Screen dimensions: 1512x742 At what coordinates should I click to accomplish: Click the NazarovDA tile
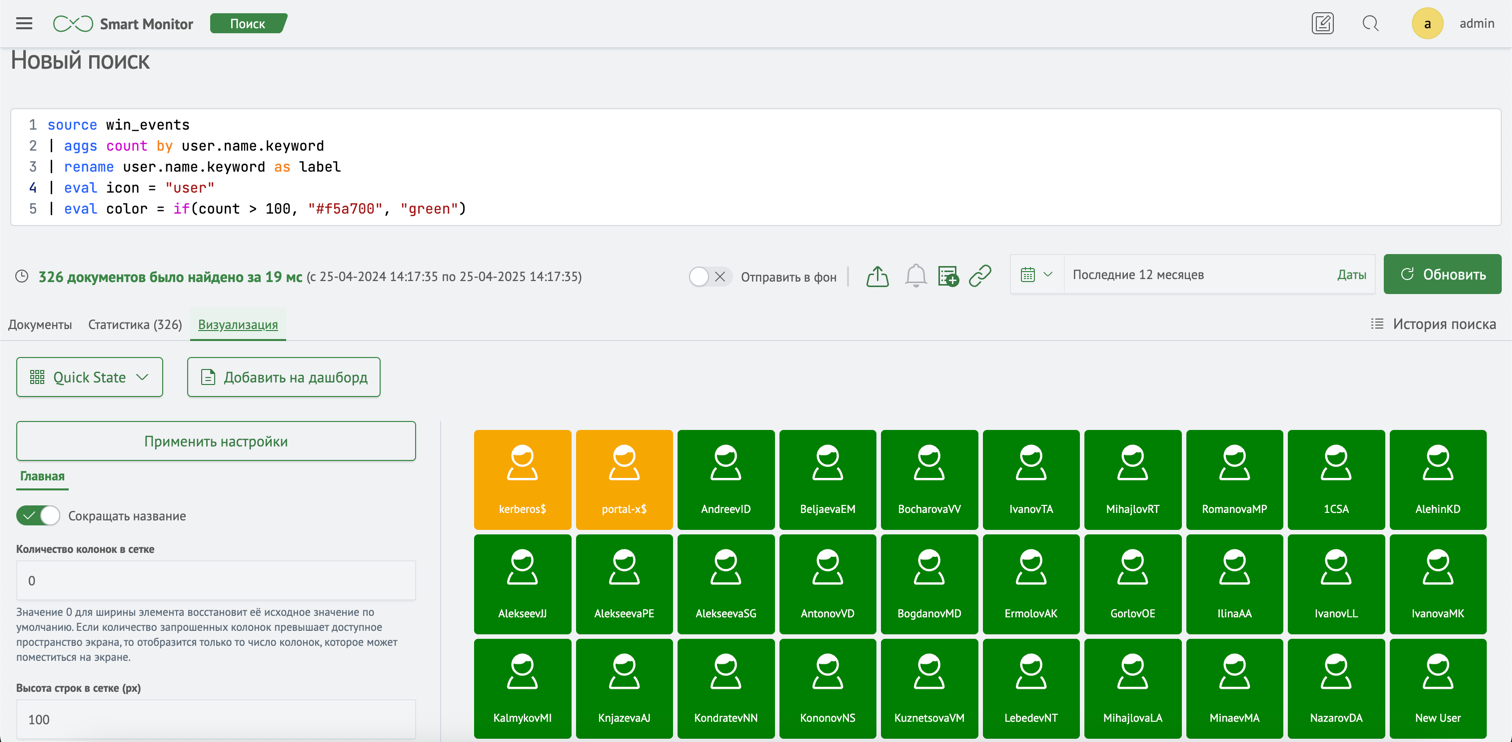point(1336,688)
